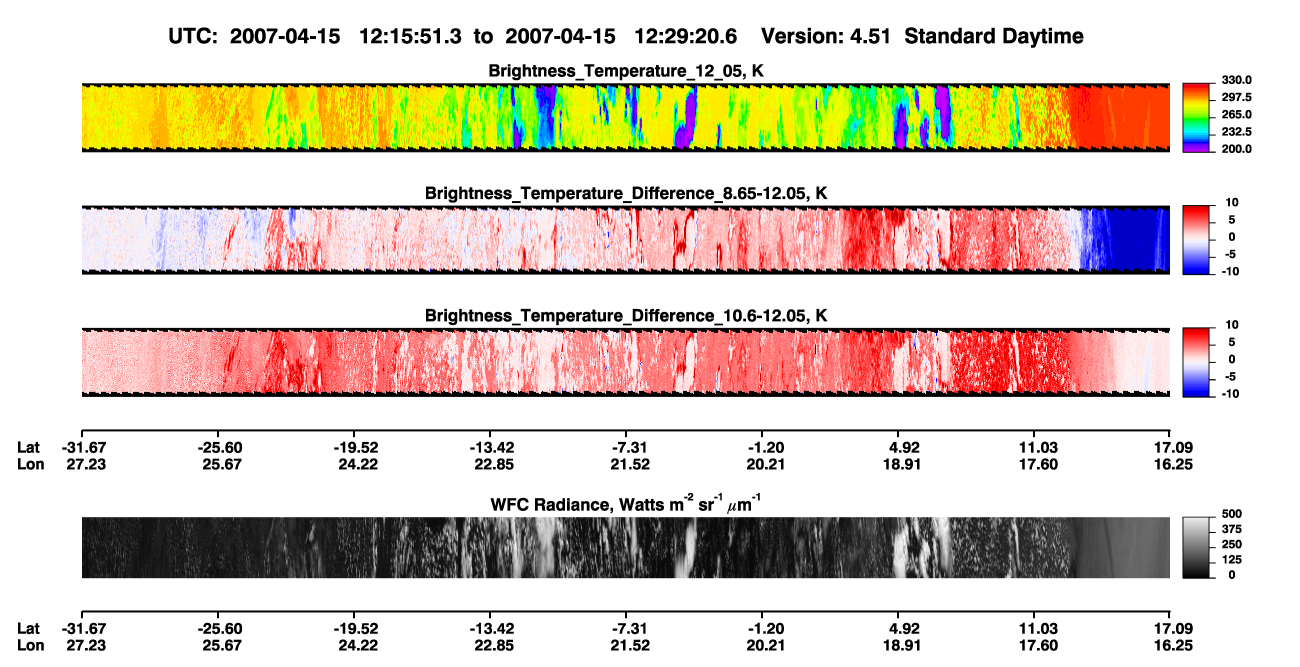Click the "WFC Radiance, Watts m-2 sr-1" title

(626, 504)
